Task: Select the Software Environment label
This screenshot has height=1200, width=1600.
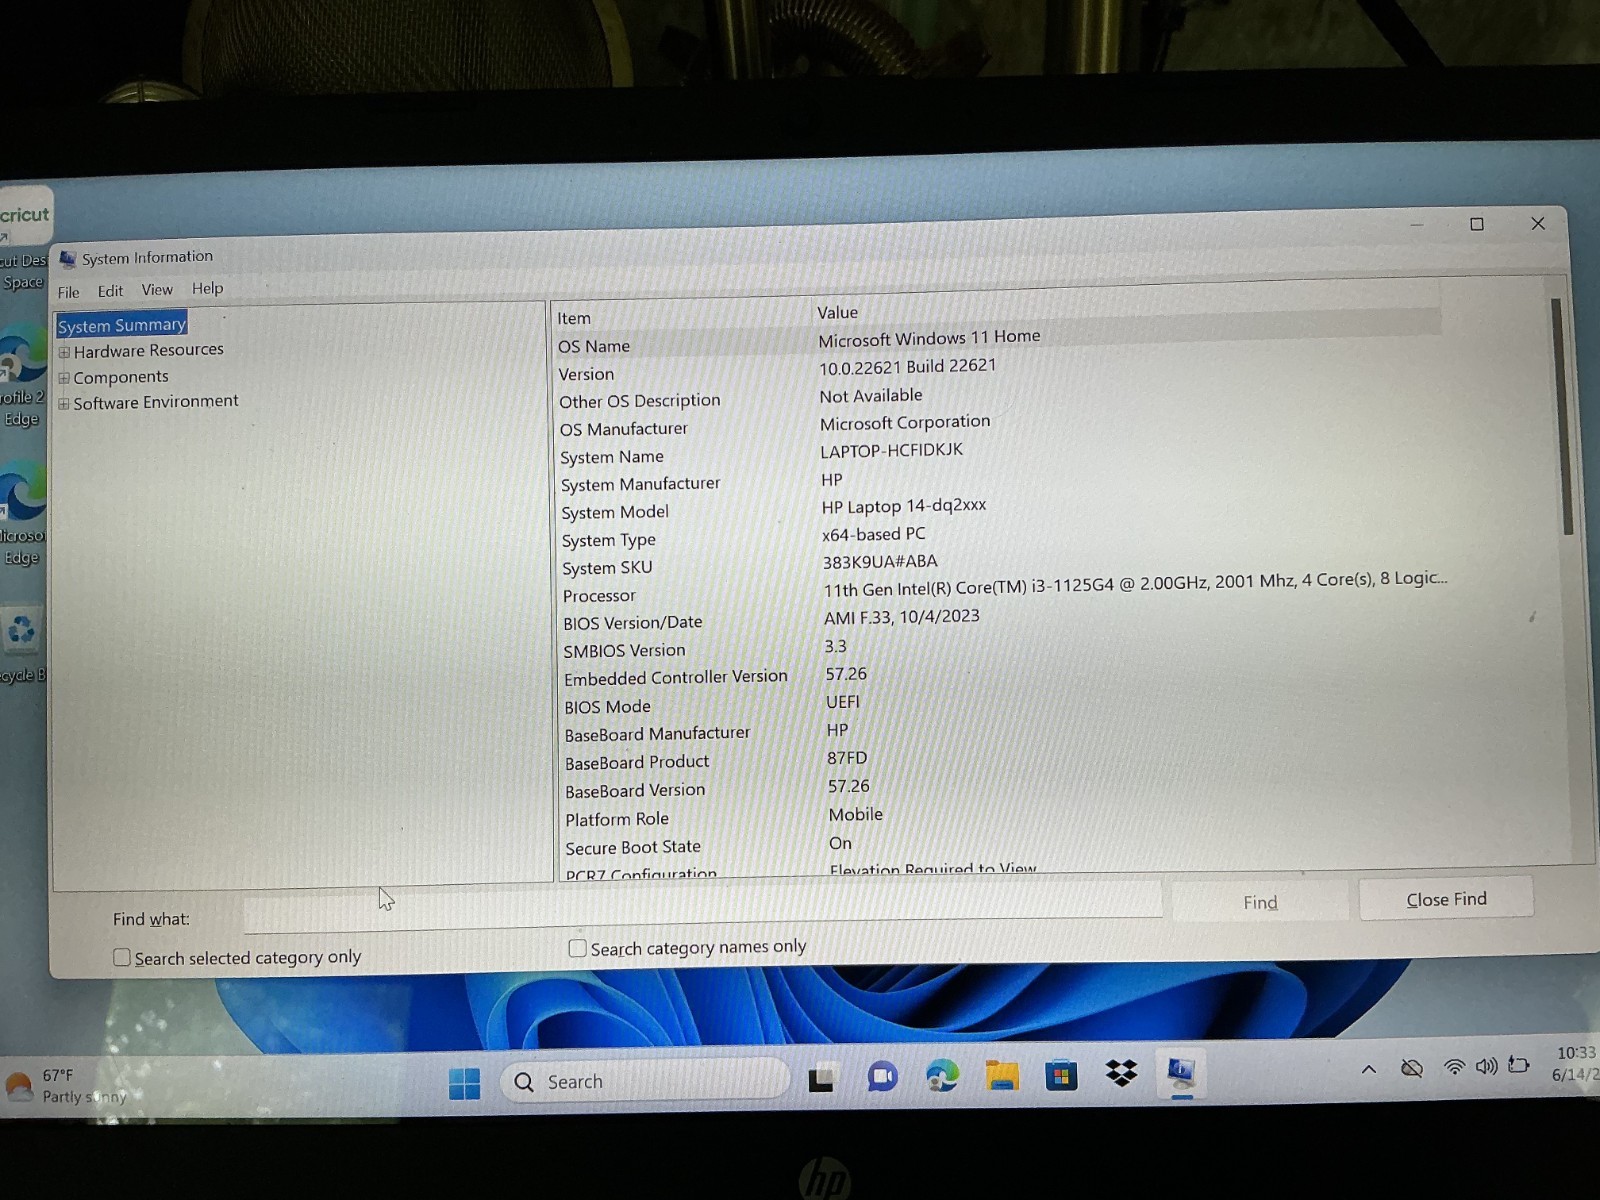Action: [x=156, y=402]
